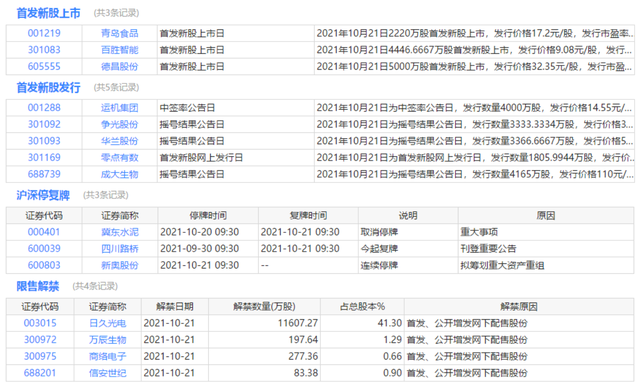The height and width of the screenshot is (384, 640).
Task: Open stock code 301092
Action: pyautogui.click(x=44, y=124)
